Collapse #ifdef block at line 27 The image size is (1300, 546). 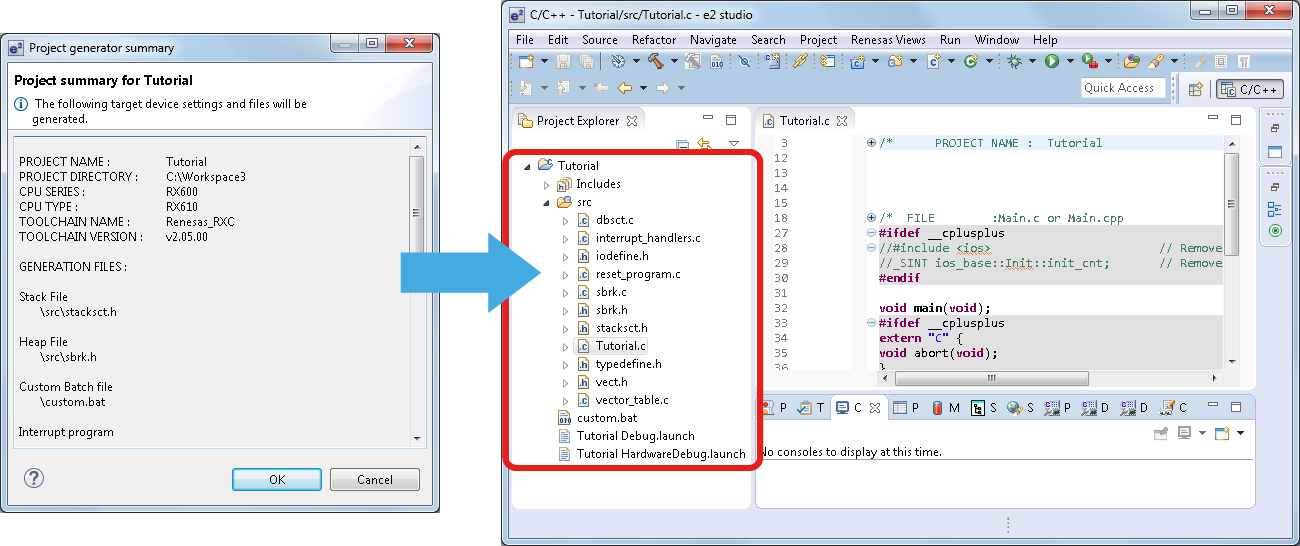pyautogui.click(x=872, y=233)
